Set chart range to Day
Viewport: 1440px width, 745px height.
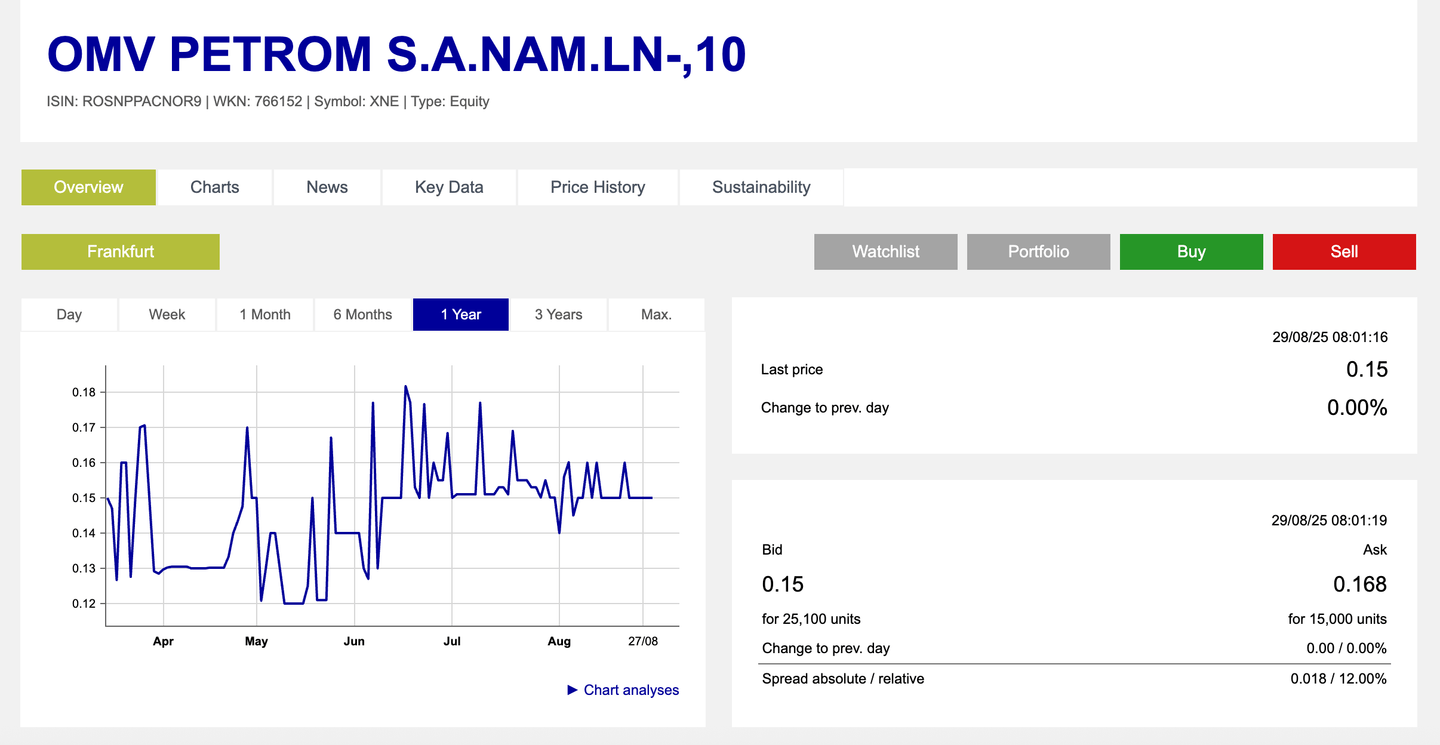[69, 314]
